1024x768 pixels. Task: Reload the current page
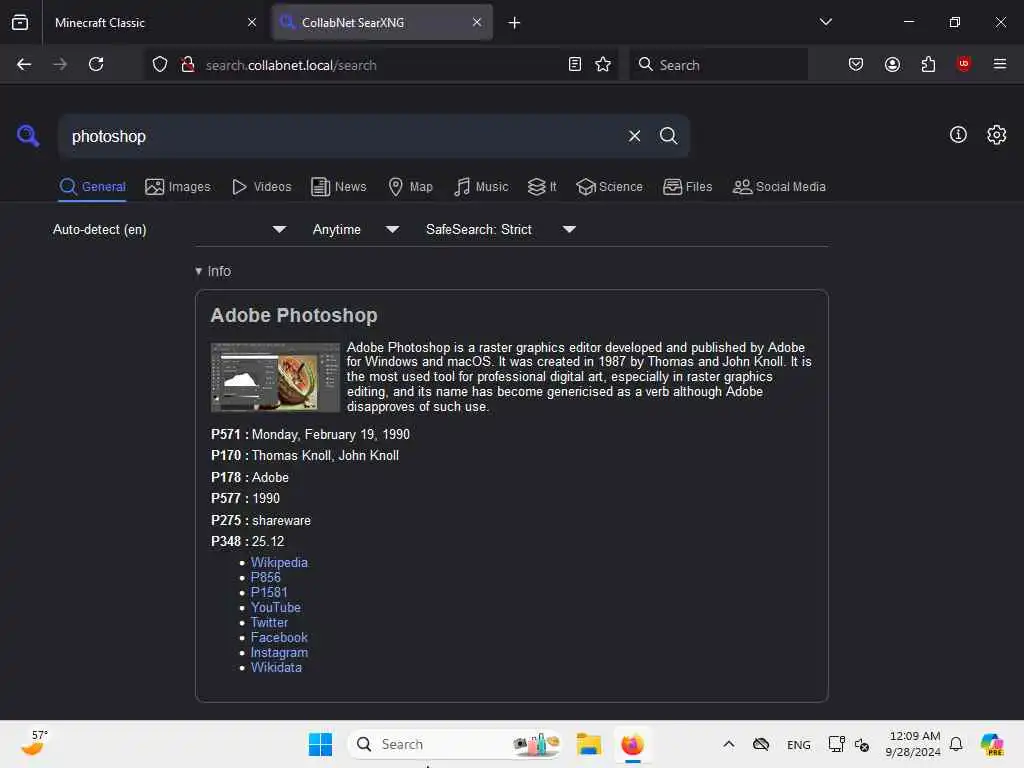96,64
